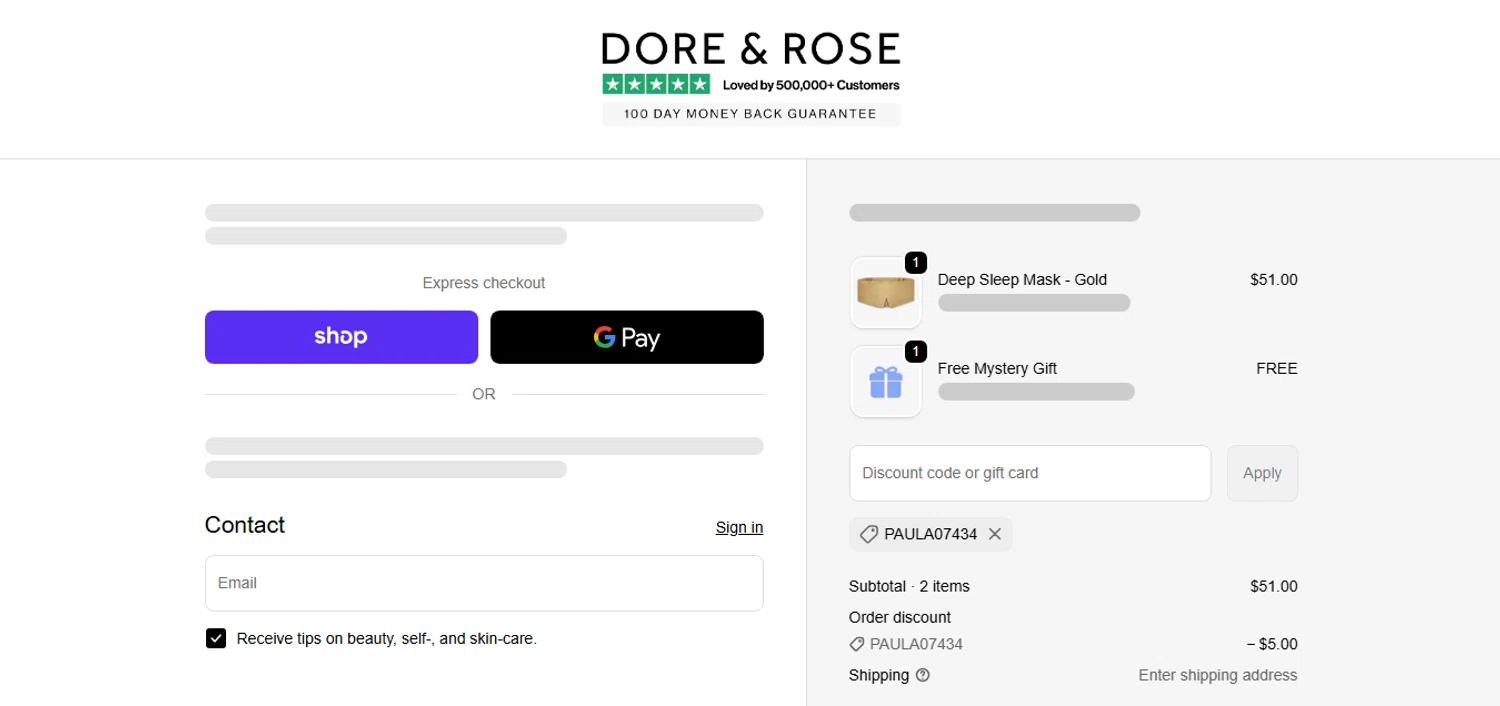
Task: Remove the PAULA07434 discount code
Action: coord(995,534)
